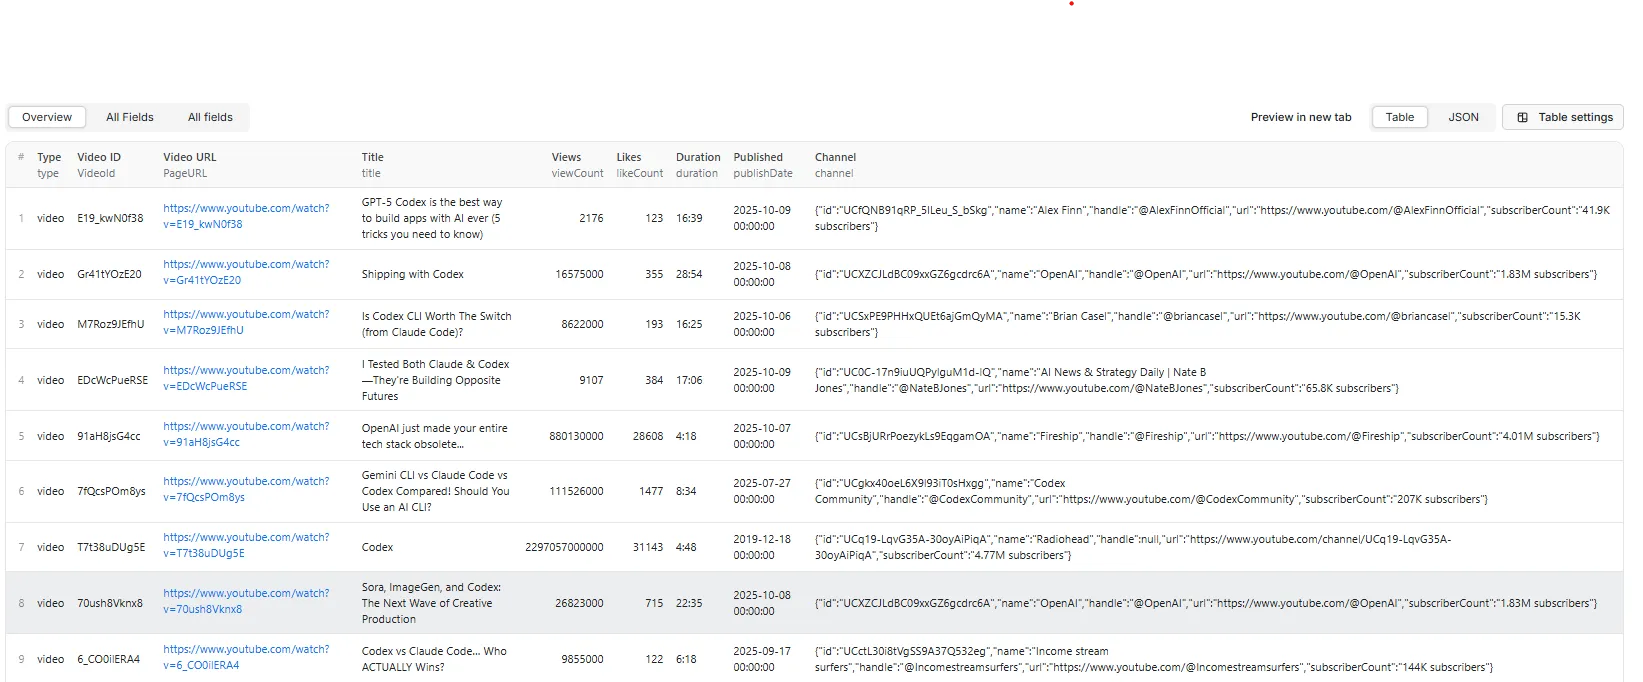Image resolution: width=1643 pixels, height=682 pixels.
Task: Open the 70ush8Vknx8 video link
Action: click(x=246, y=601)
